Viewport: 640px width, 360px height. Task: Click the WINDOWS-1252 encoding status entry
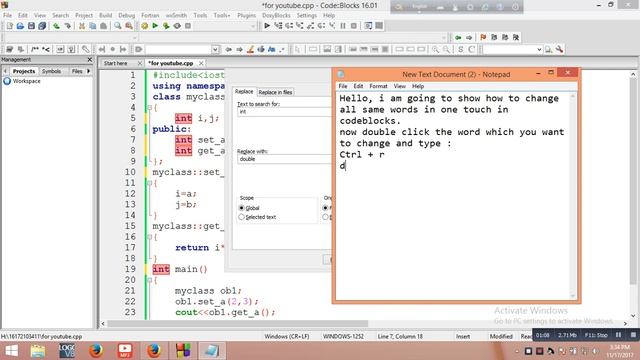(343, 336)
